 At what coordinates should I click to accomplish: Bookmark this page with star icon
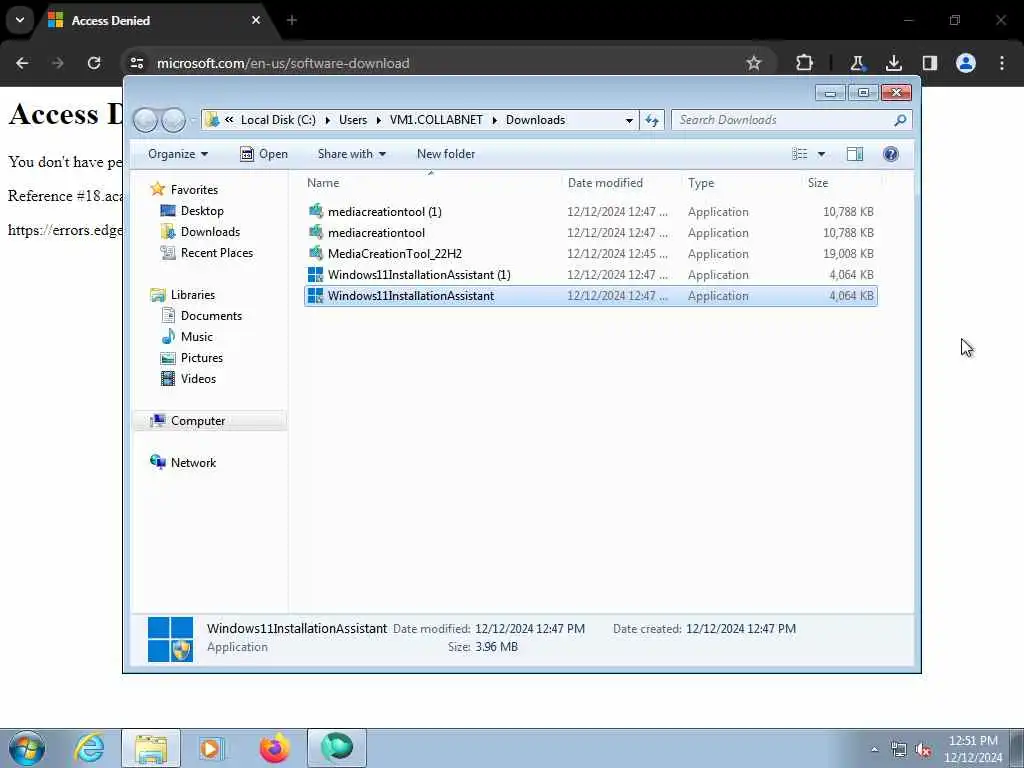click(754, 63)
